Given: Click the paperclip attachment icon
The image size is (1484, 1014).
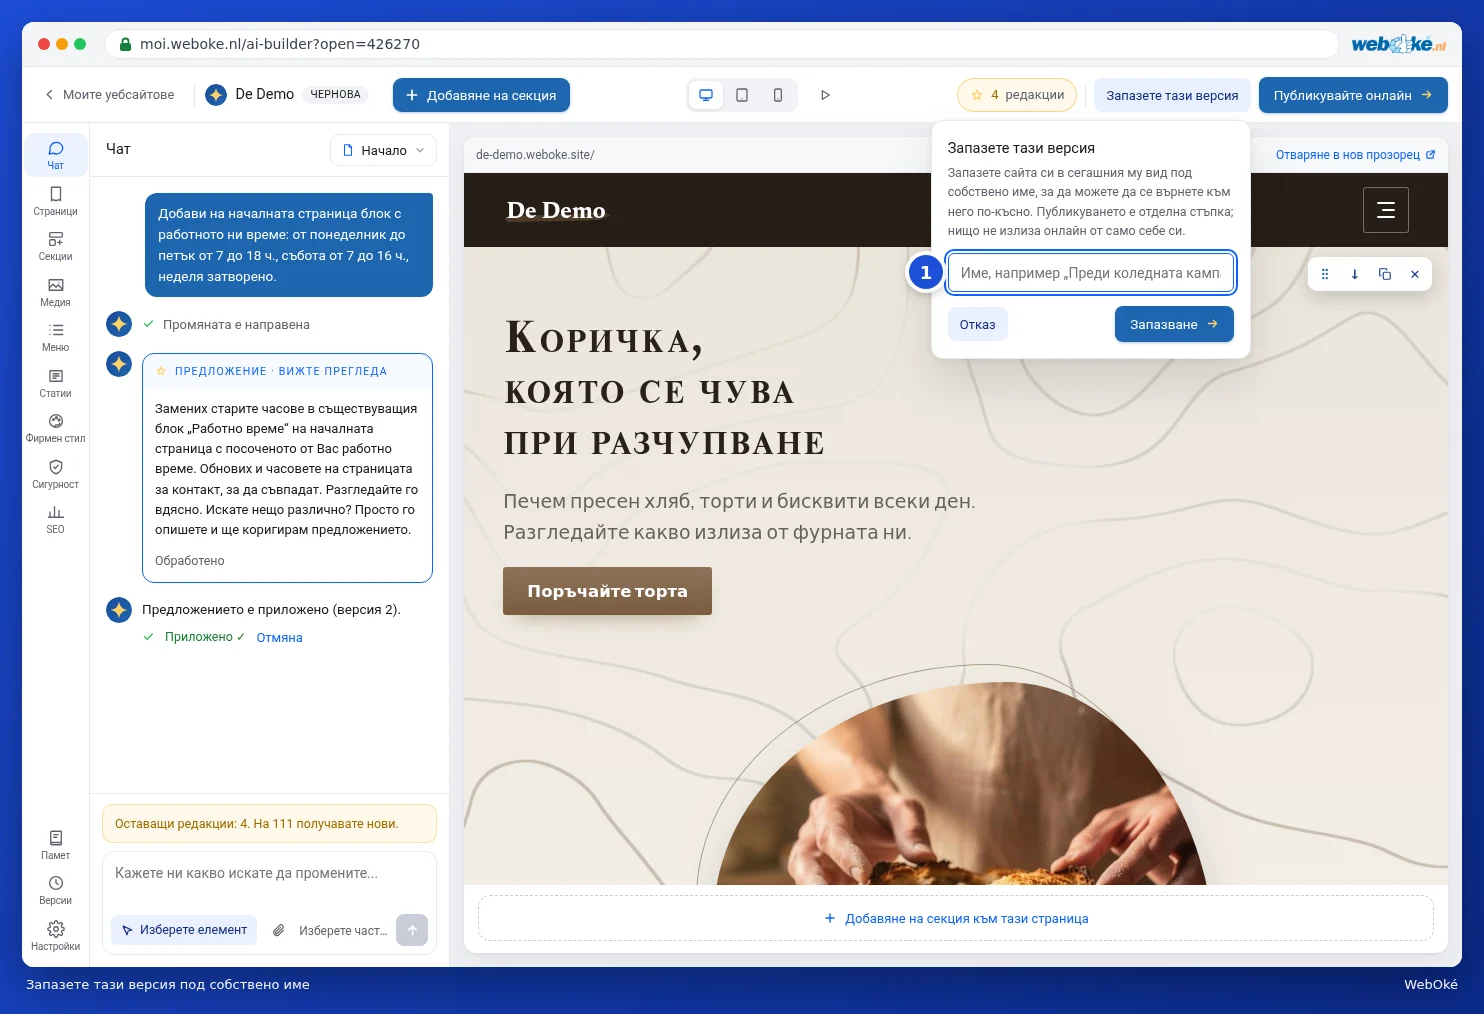Looking at the screenshot, I should (279, 930).
